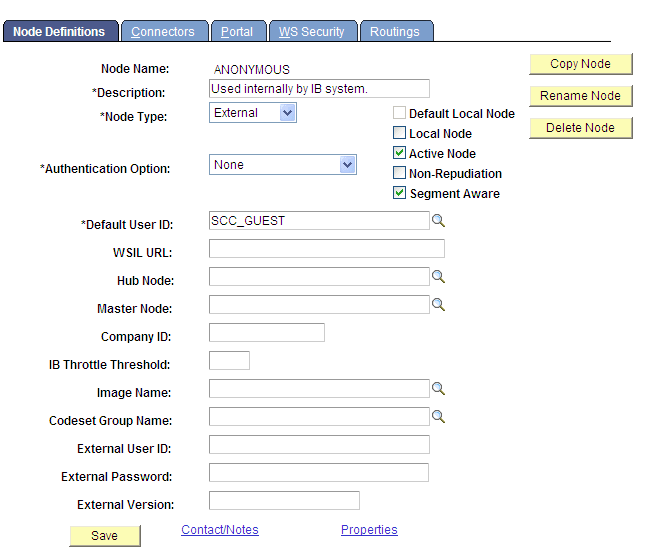Click into the Image Name field
Viewport: 654px width, 552px height.
coord(319,388)
